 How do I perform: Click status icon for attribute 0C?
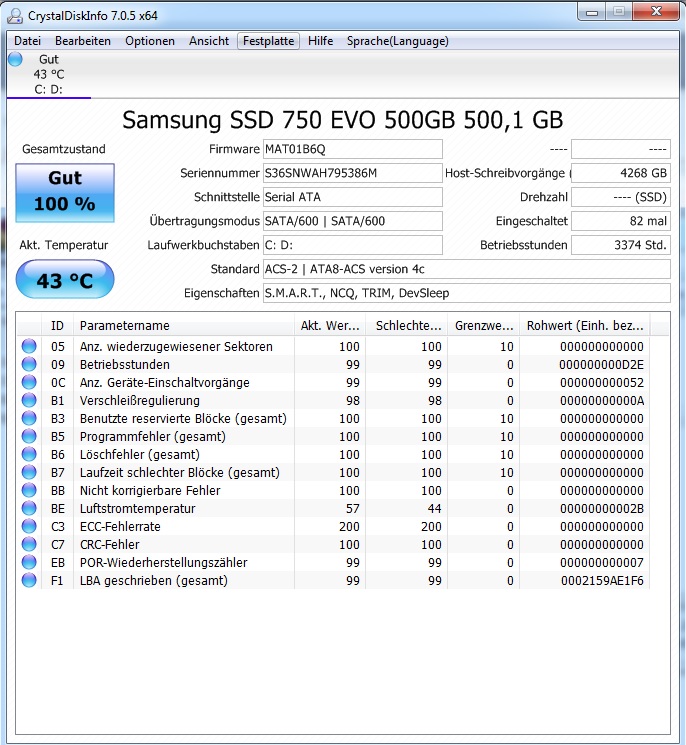[29, 382]
